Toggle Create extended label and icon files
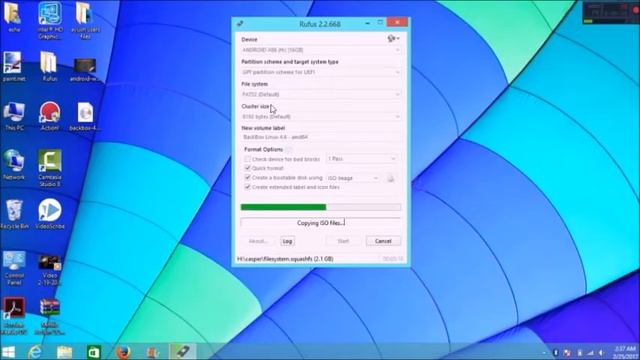 tap(247, 187)
